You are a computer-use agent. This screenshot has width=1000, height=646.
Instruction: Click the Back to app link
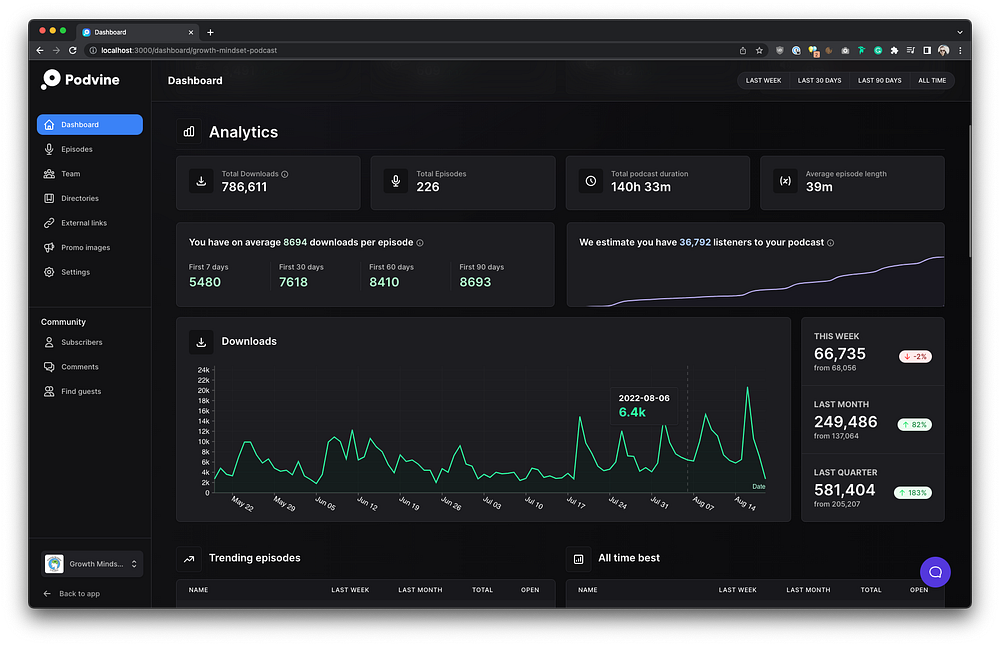(78, 594)
